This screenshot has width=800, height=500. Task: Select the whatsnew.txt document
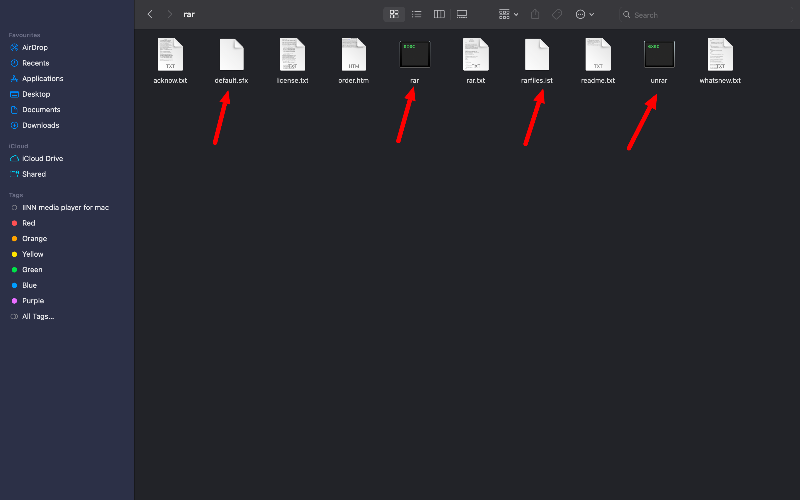[720, 55]
